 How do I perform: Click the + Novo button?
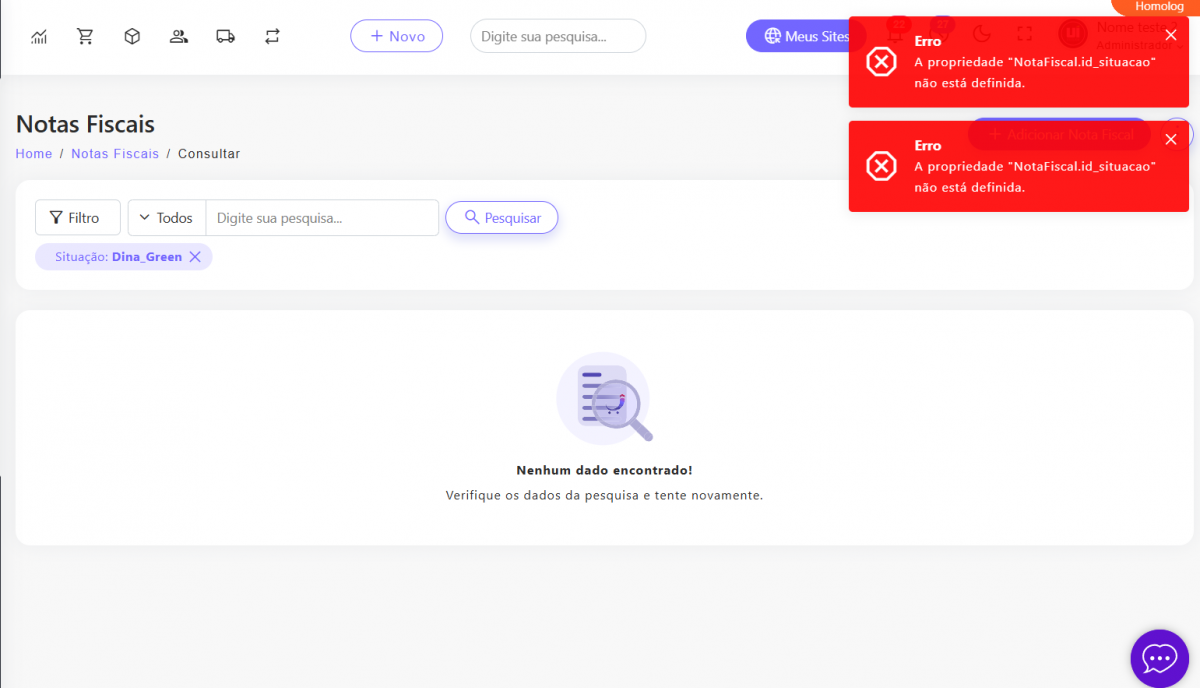pyautogui.click(x=396, y=36)
